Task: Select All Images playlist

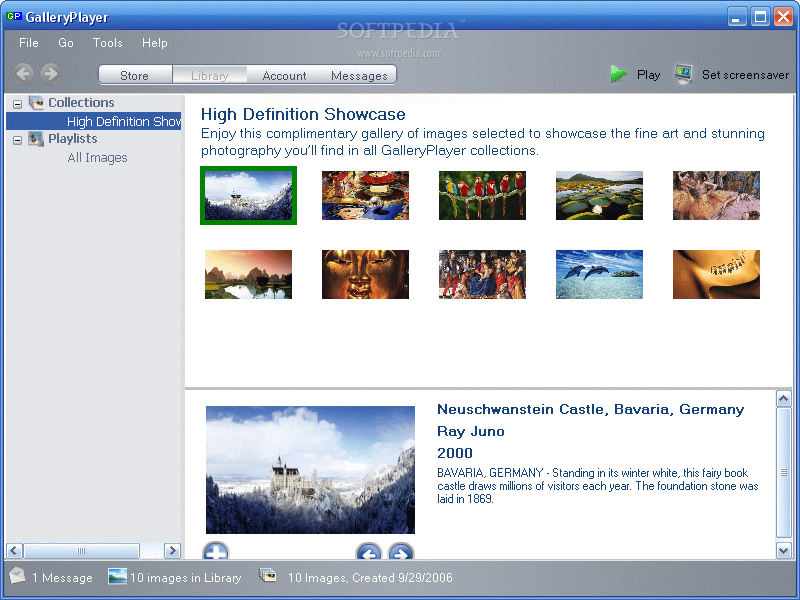Action: point(97,158)
